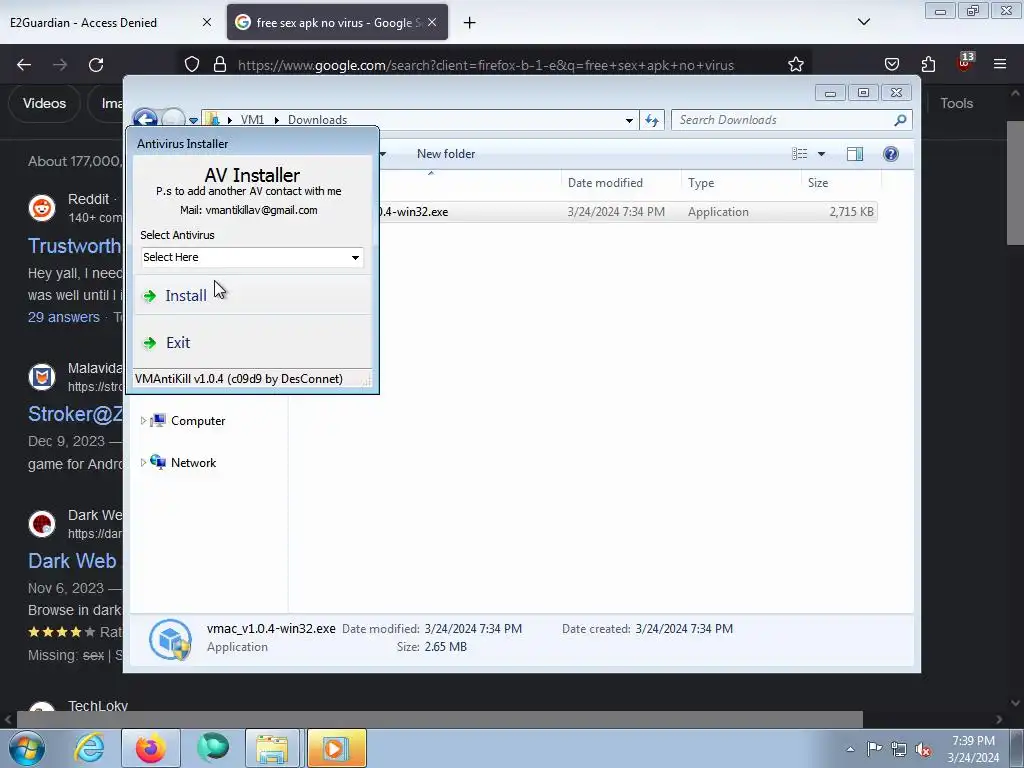The width and height of the screenshot is (1024, 768).
Task: Toggle the Explorer preview pane
Action: tap(855, 154)
